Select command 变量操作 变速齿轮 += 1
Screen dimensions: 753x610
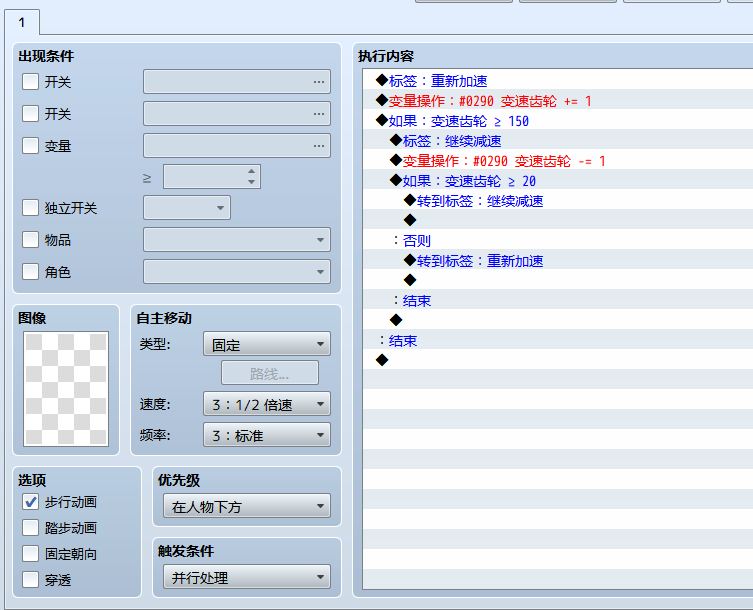coord(558,101)
